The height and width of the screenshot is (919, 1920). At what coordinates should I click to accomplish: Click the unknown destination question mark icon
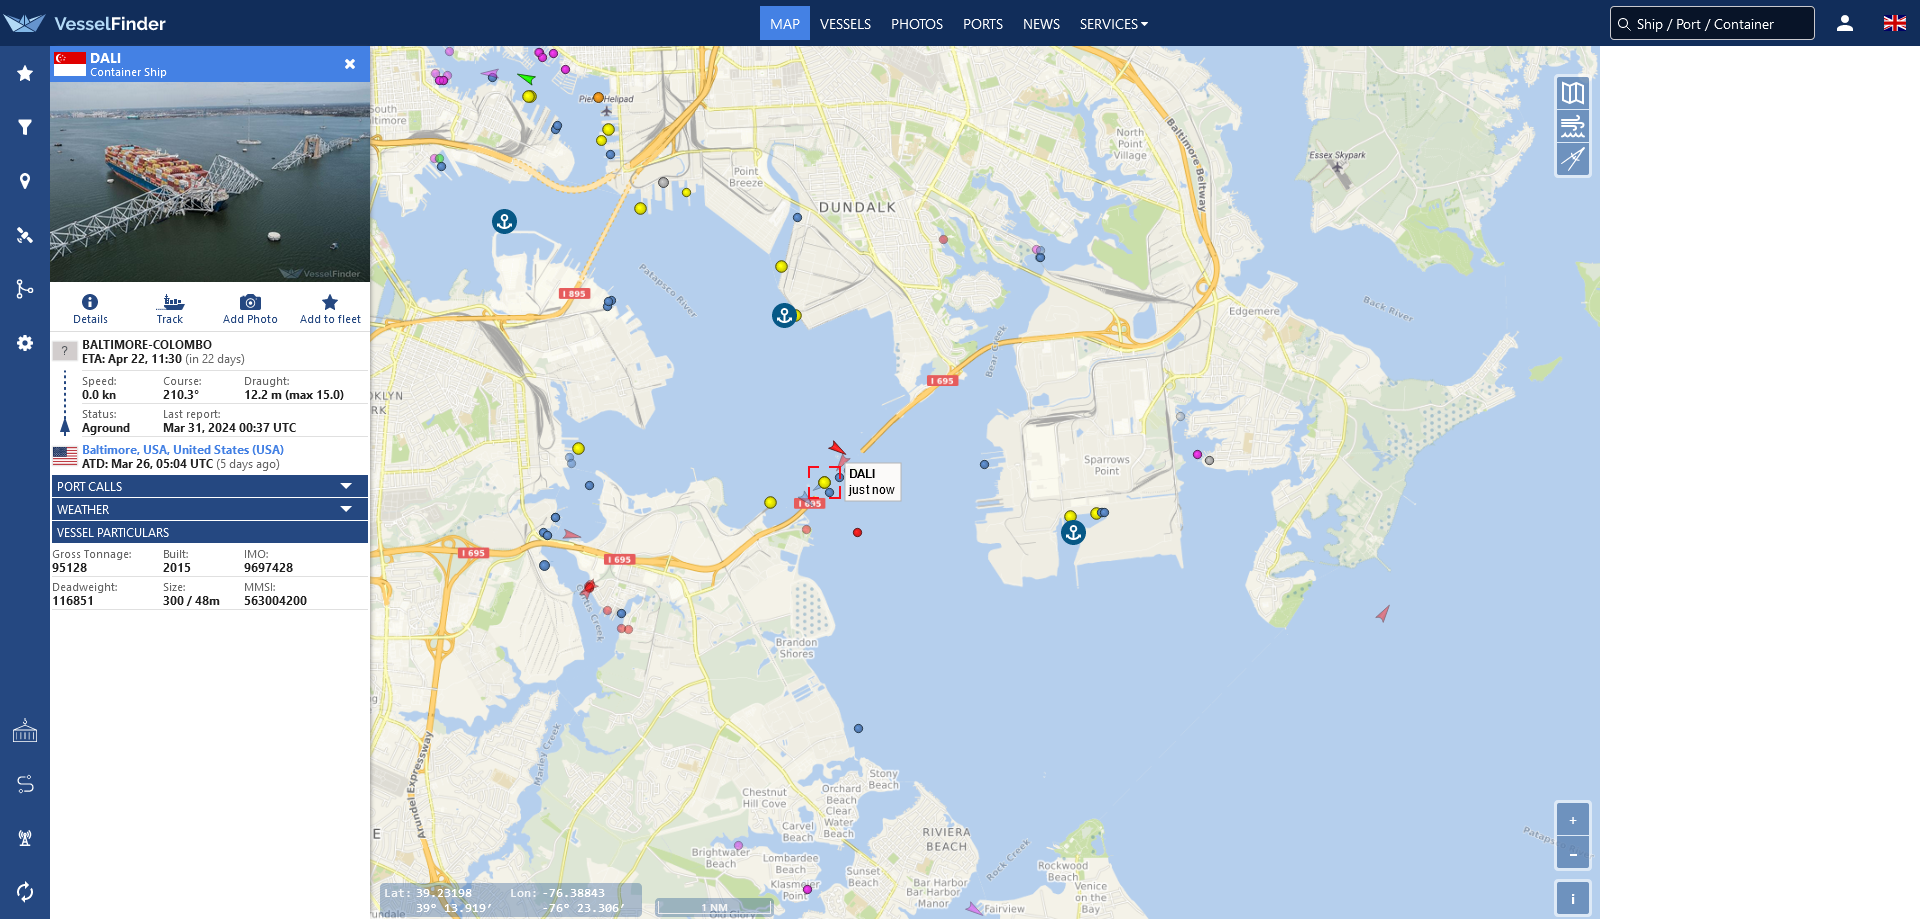[65, 351]
